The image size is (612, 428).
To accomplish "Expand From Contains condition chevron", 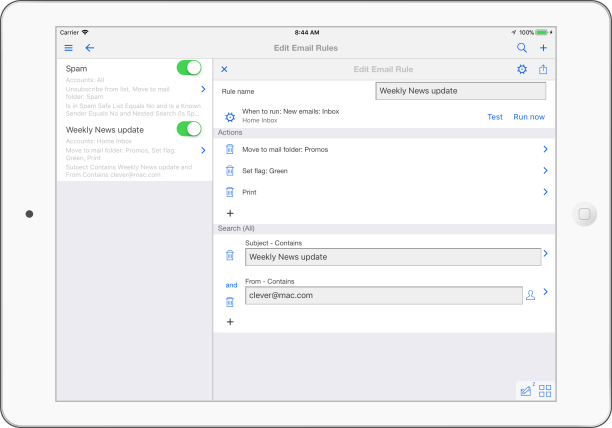I will (x=546, y=292).
